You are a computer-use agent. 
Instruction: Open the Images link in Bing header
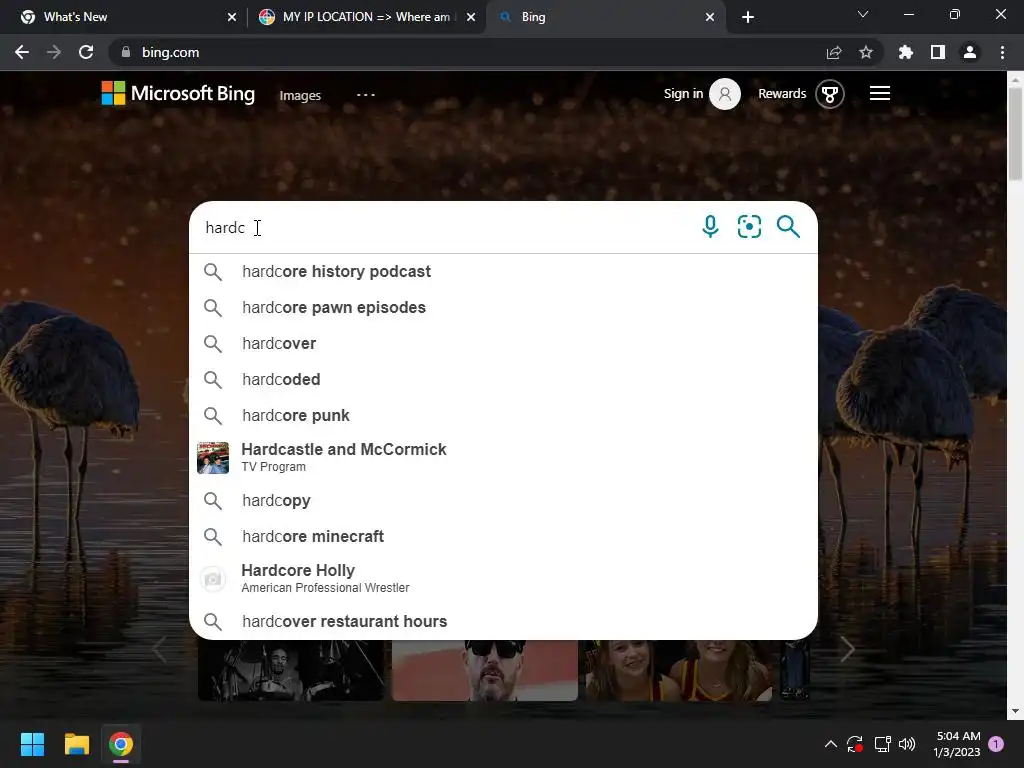pyautogui.click(x=300, y=95)
